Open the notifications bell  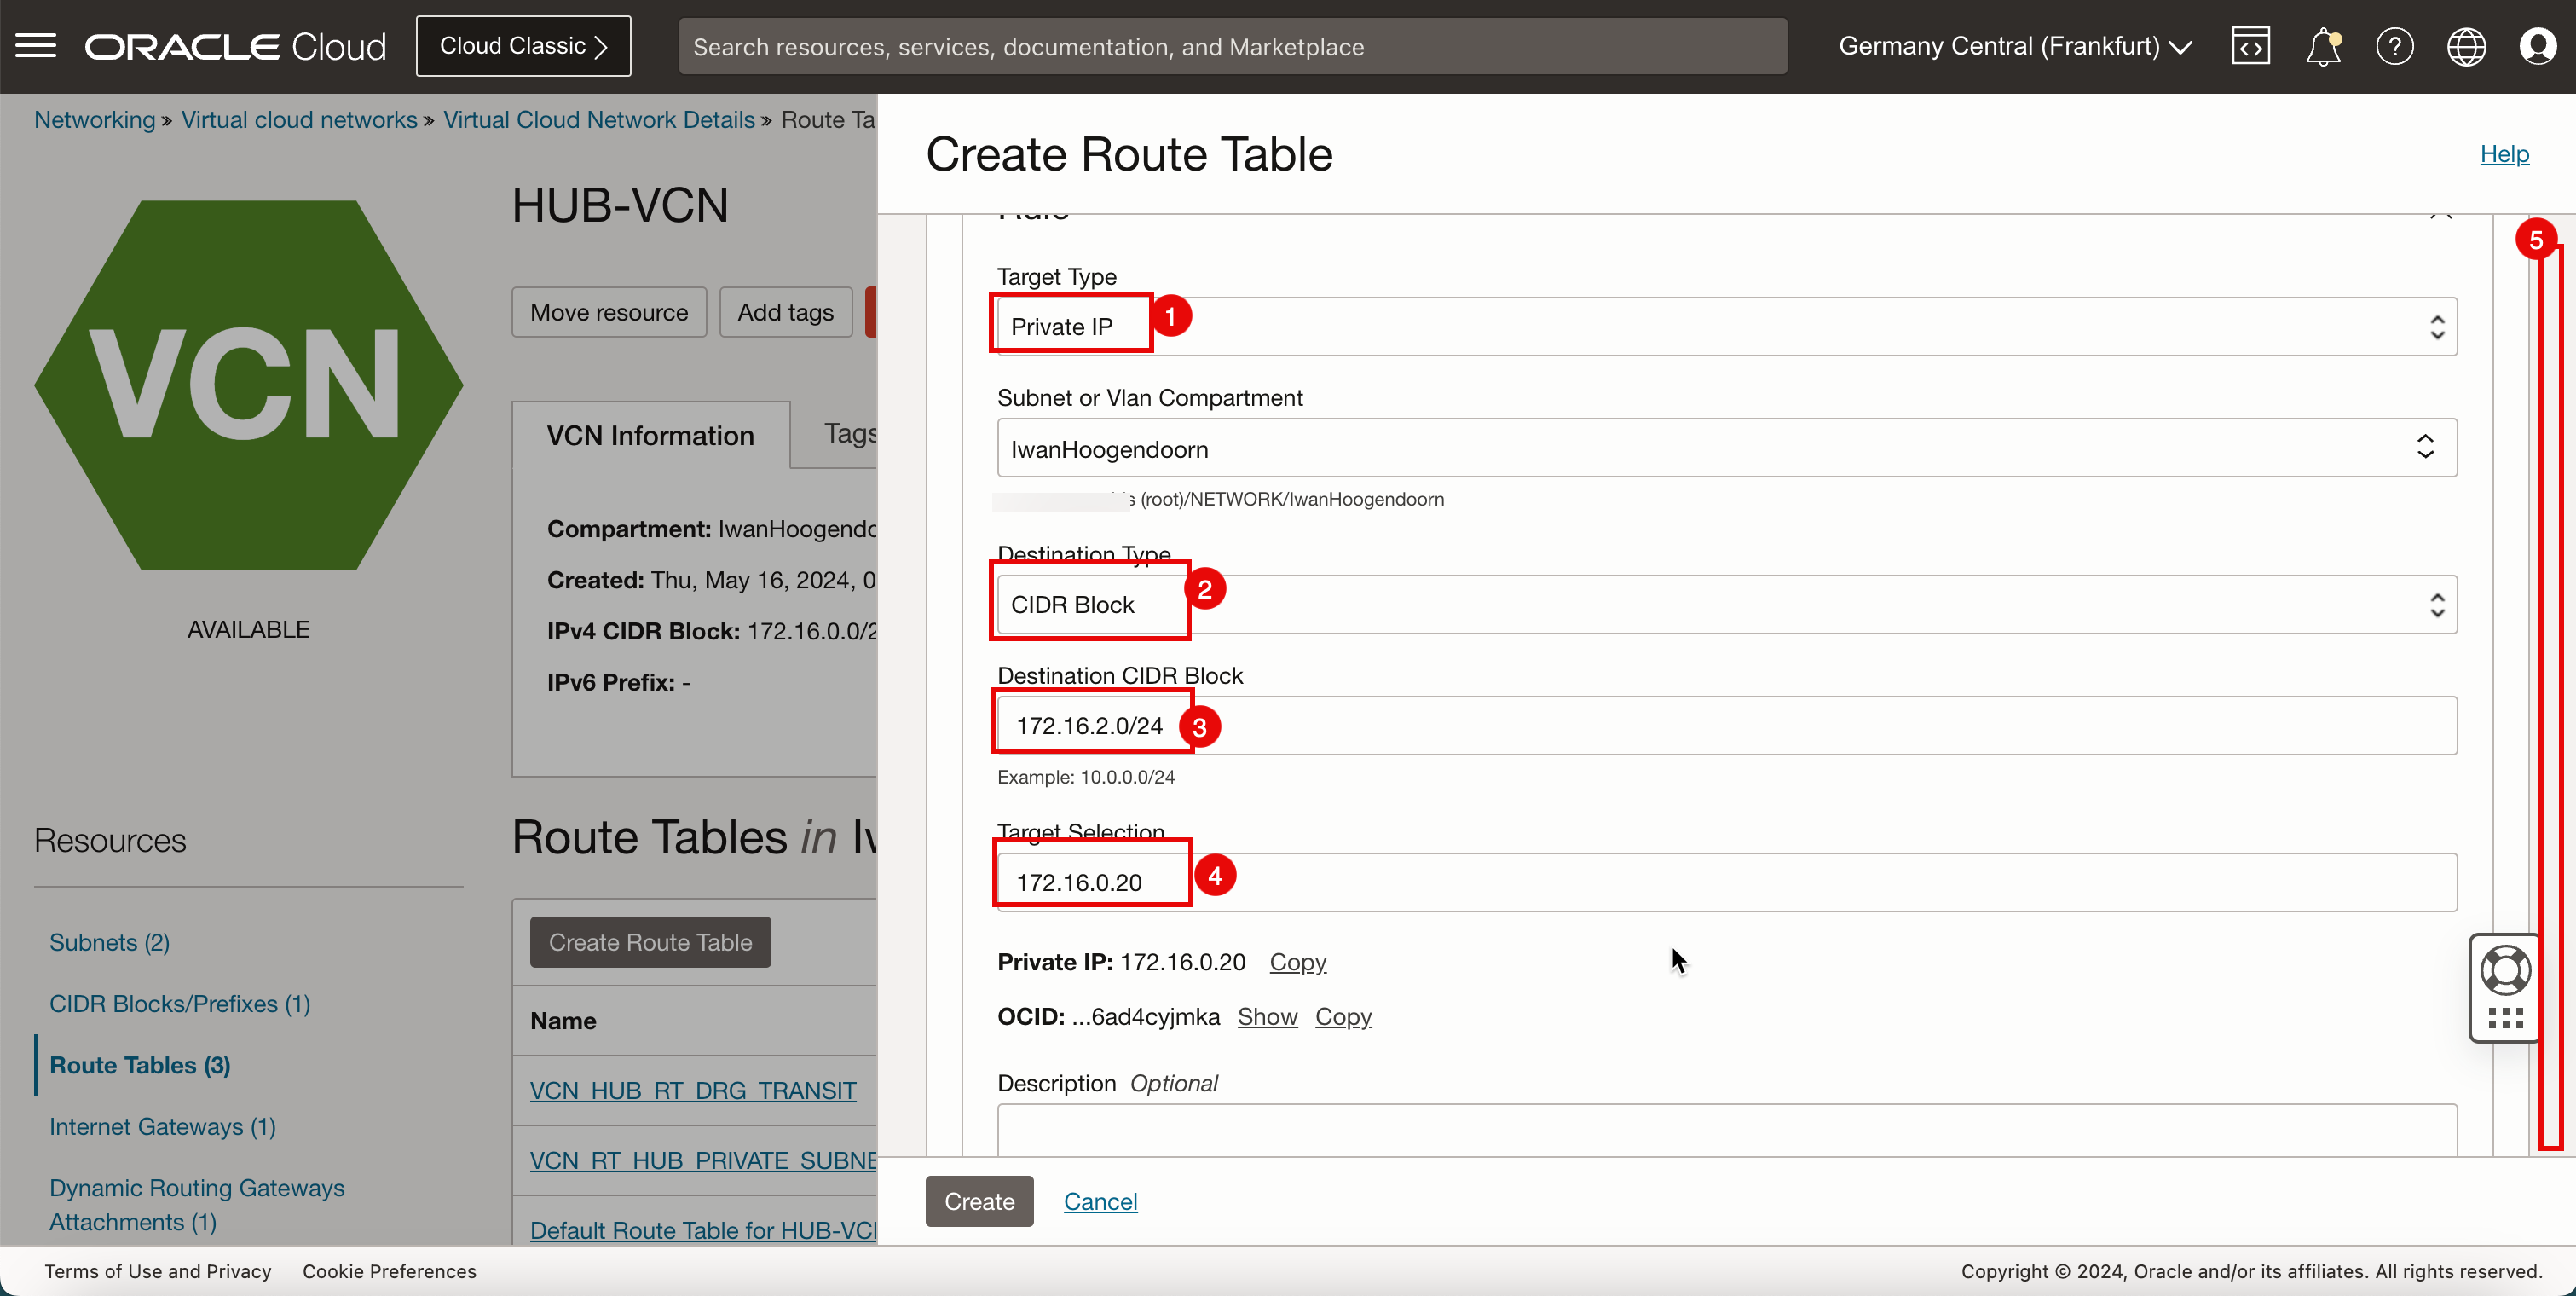click(x=2322, y=46)
